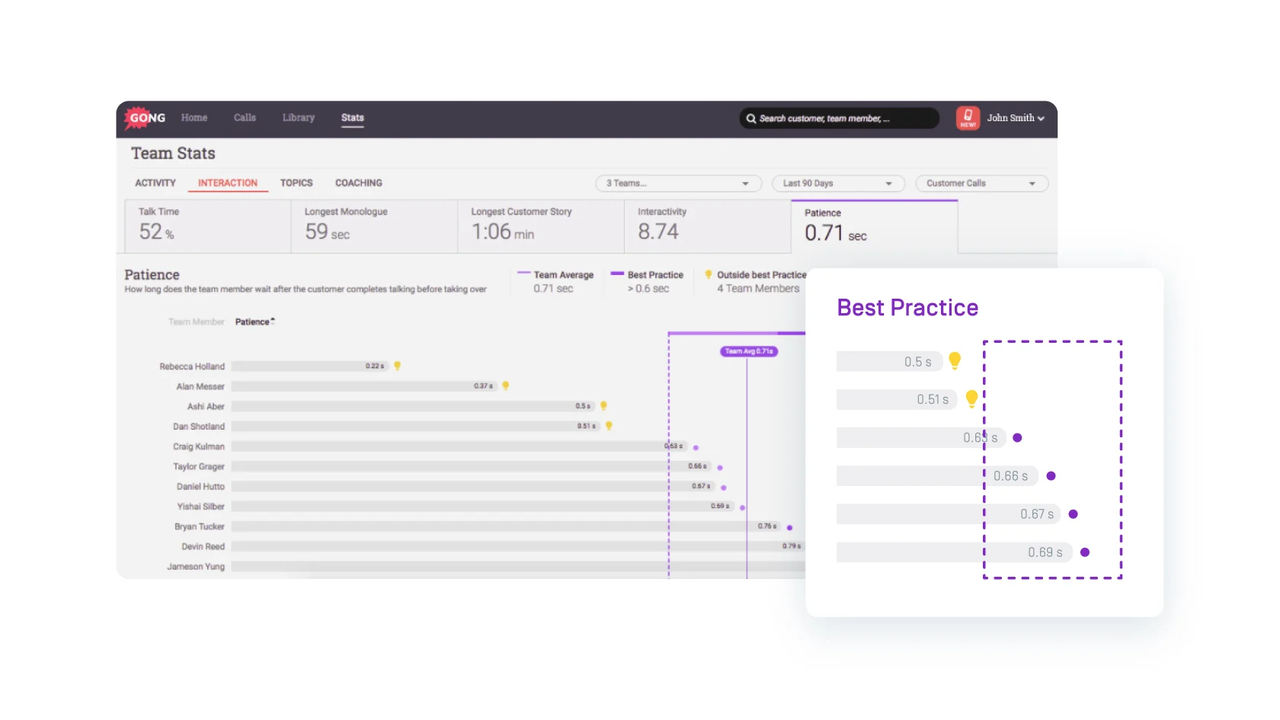Switch to the Activity tab
Image resolution: width=1280 pixels, height=720 pixels.
coord(155,183)
